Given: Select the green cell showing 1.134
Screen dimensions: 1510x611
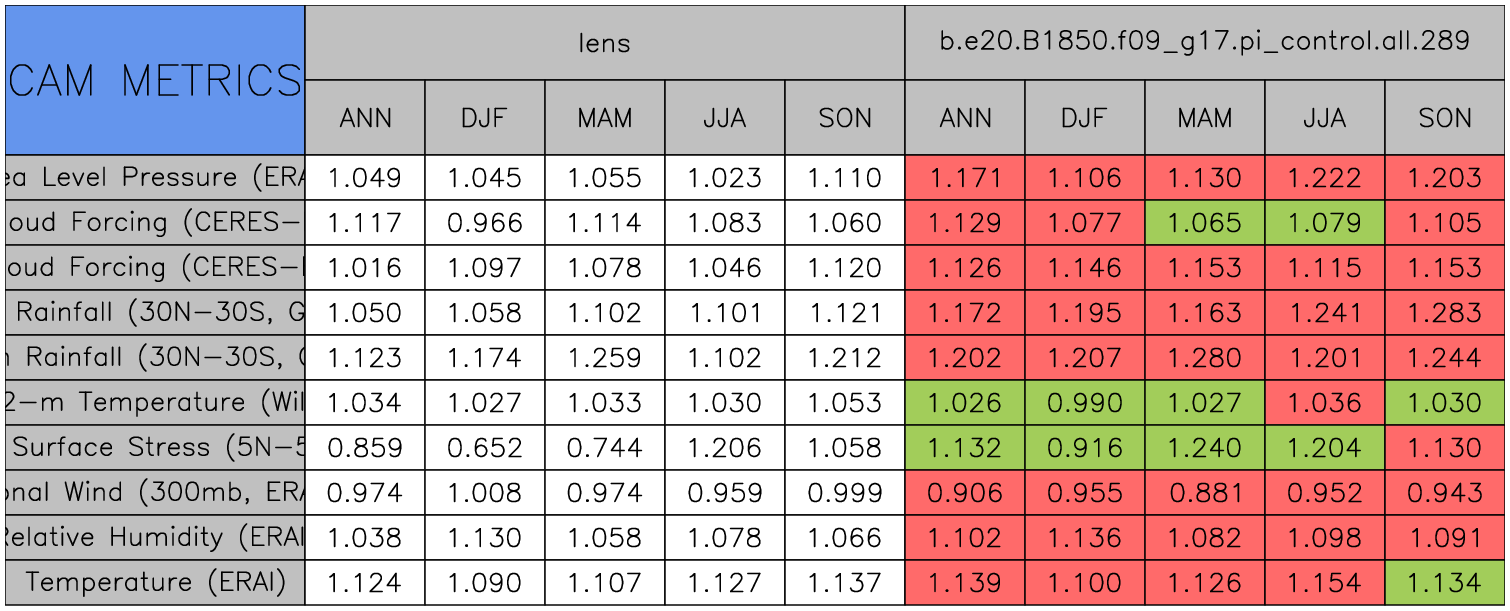Looking at the screenshot, I should (1445, 582).
